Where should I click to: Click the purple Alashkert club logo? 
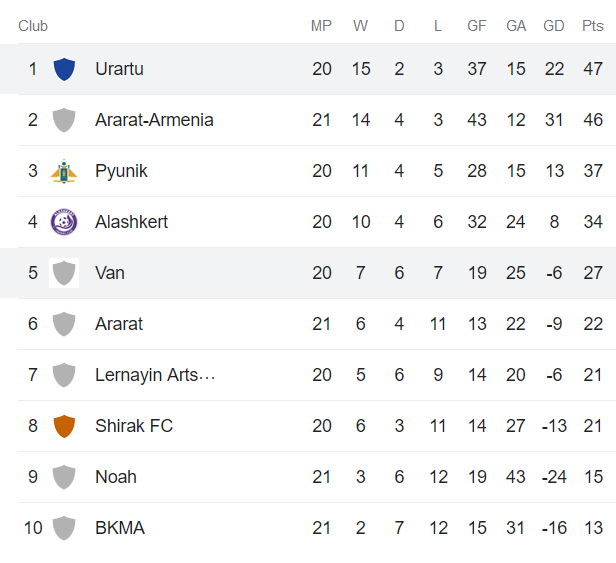click(x=64, y=222)
